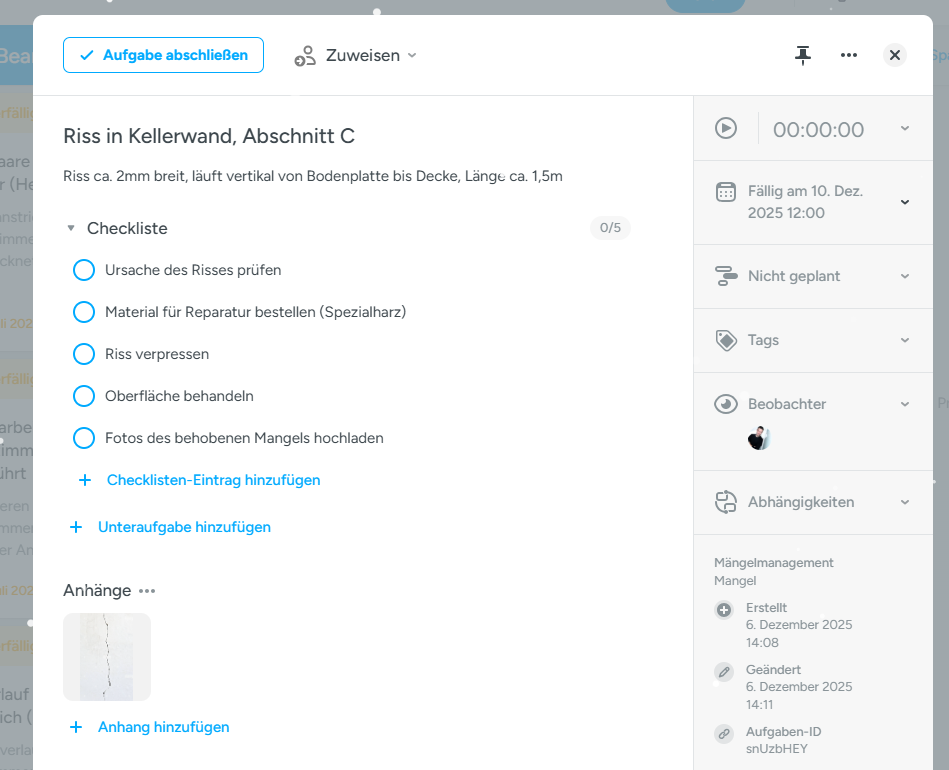Click the ellipsis icon next to Anhänge
949x770 pixels.
[x=147, y=590]
